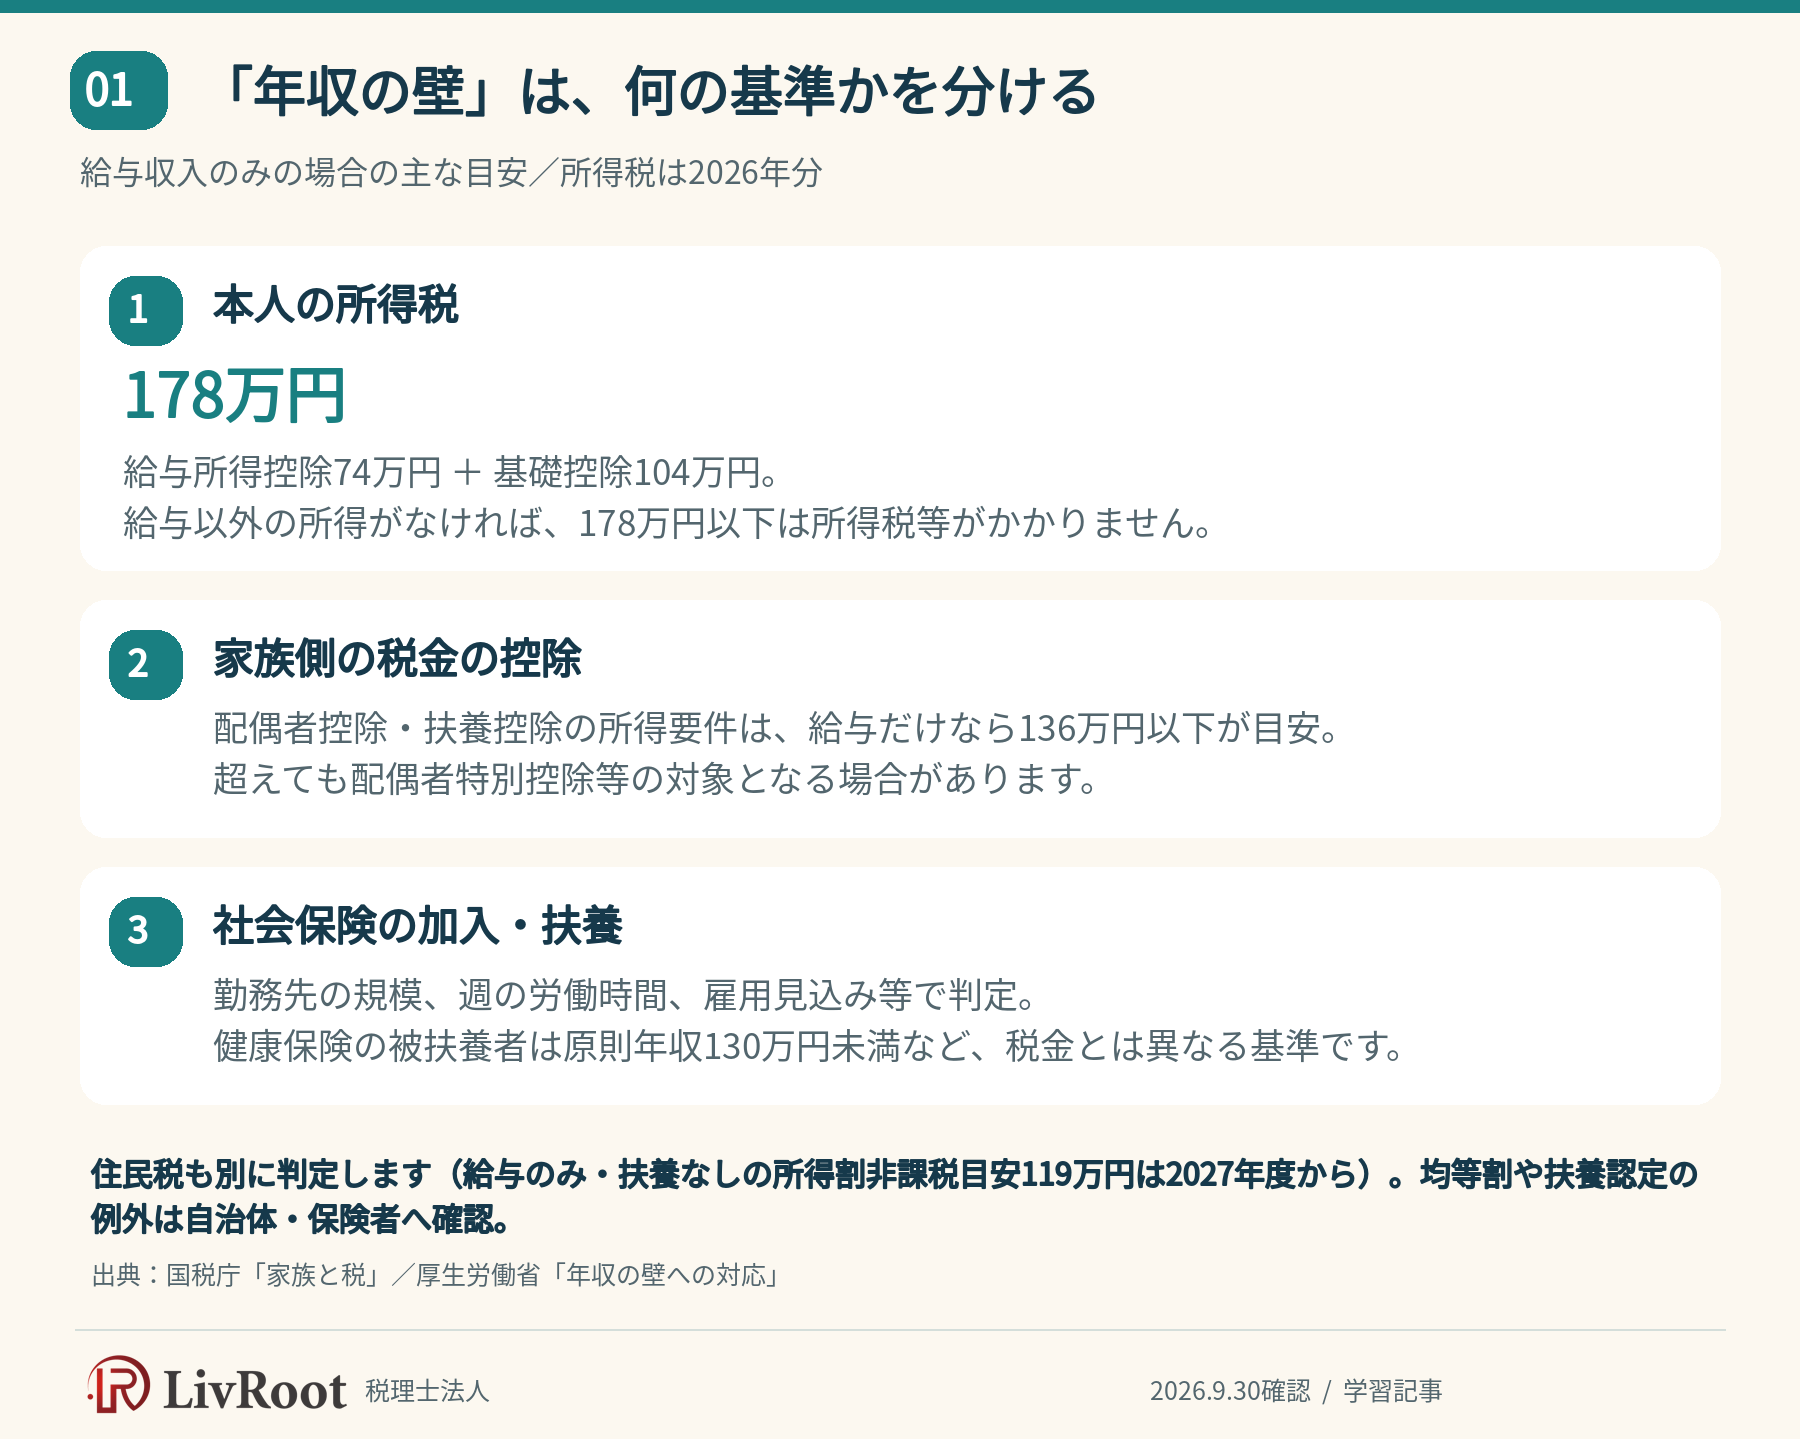Click the large figure 178万円
The width and height of the screenshot is (1800, 1439).
coord(235,395)
